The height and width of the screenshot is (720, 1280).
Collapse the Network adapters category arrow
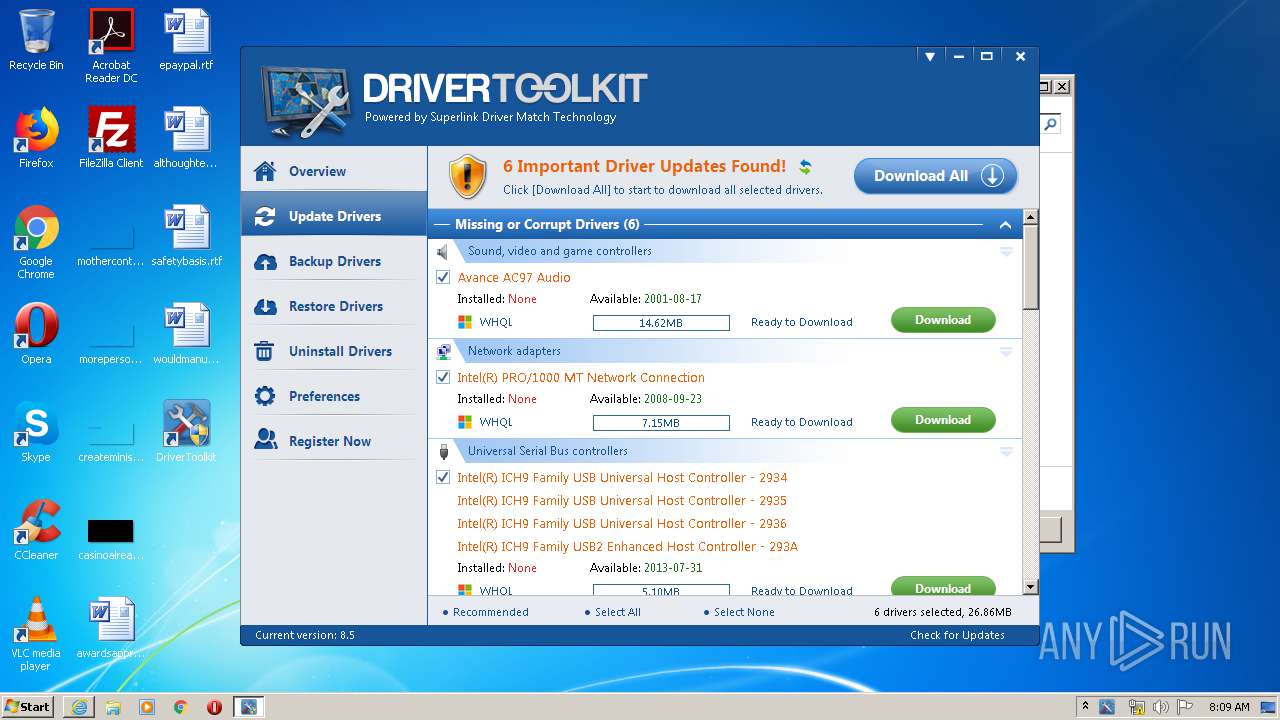[x=1006, y=352]
